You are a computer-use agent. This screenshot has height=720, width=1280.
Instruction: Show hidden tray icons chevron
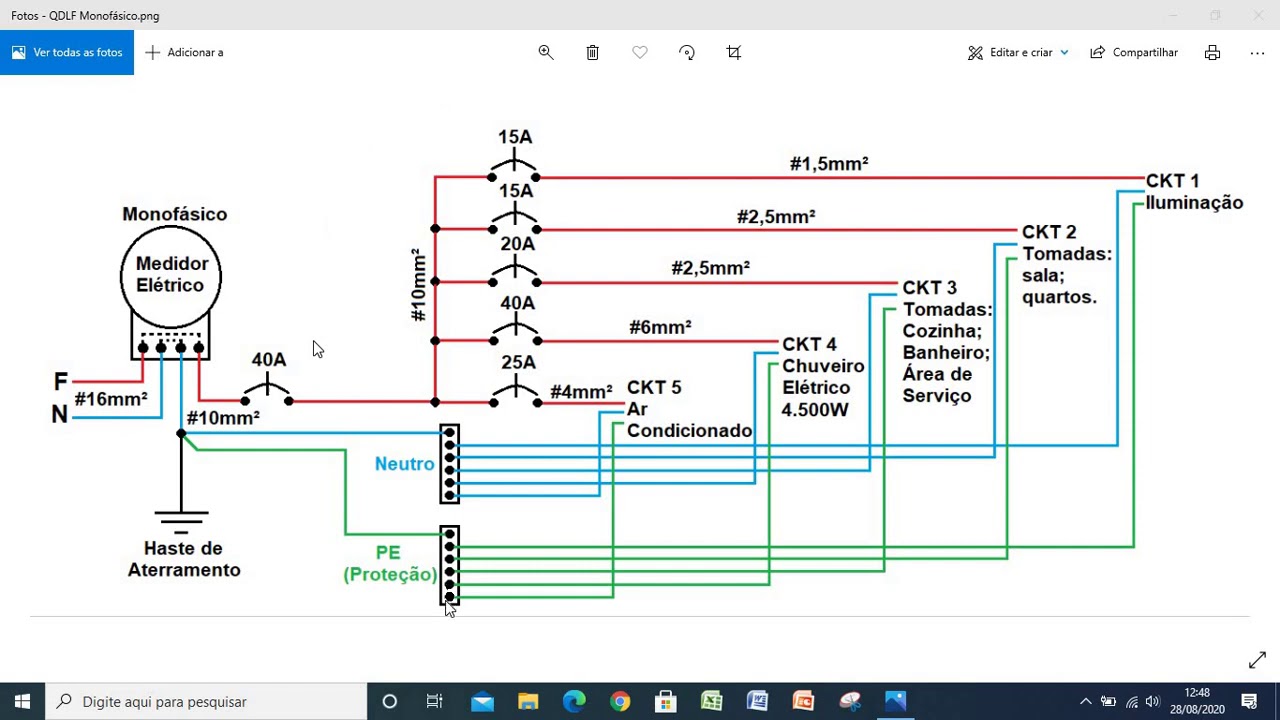(x=1085, y=701)
